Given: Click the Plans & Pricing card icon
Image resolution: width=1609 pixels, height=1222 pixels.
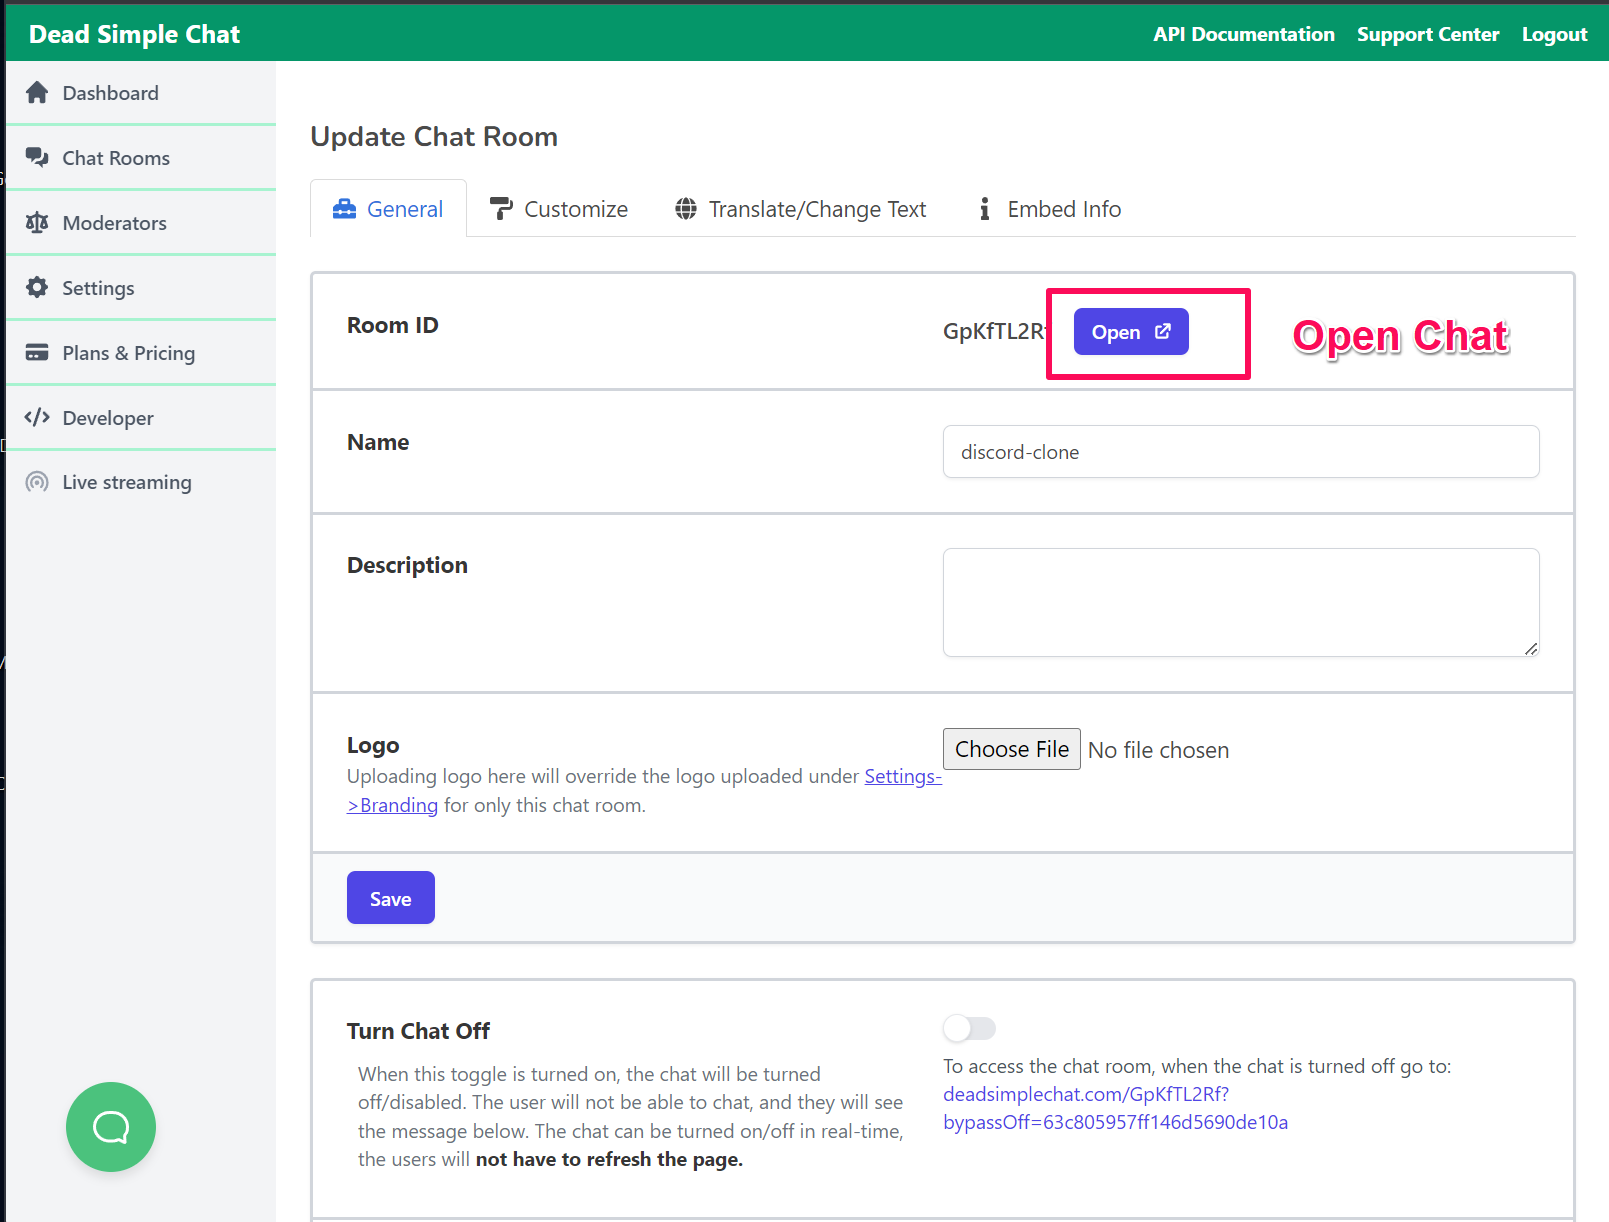Looking at the screenshot, I should click(x=37, y=353).
